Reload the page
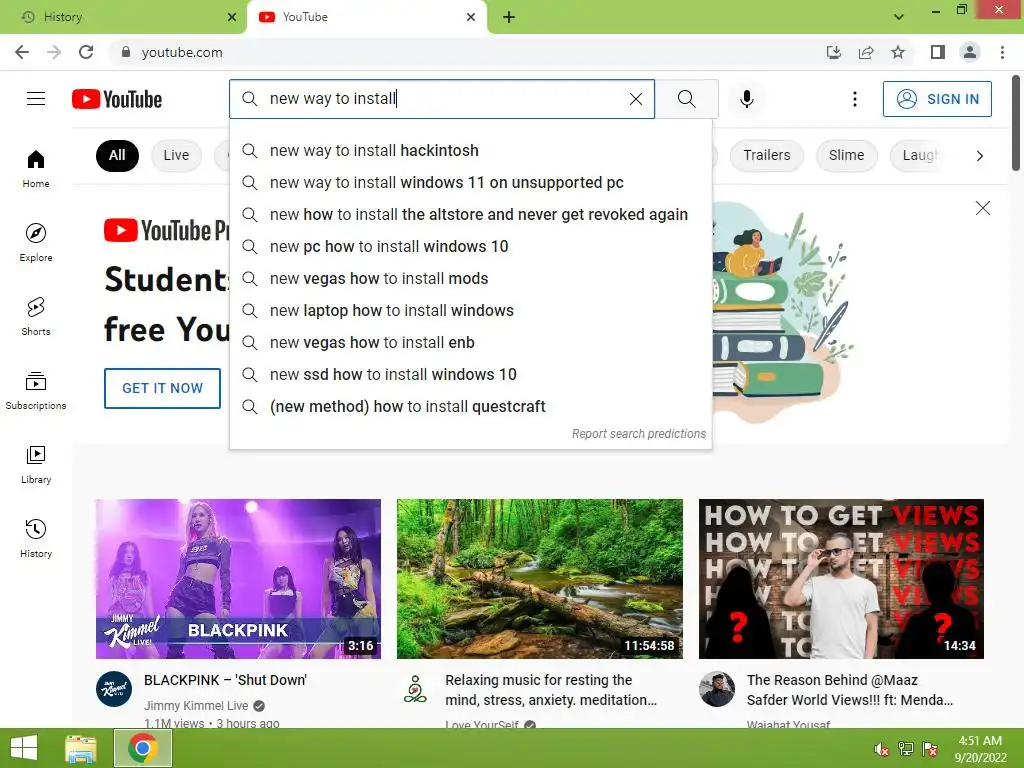 [86, 52]
